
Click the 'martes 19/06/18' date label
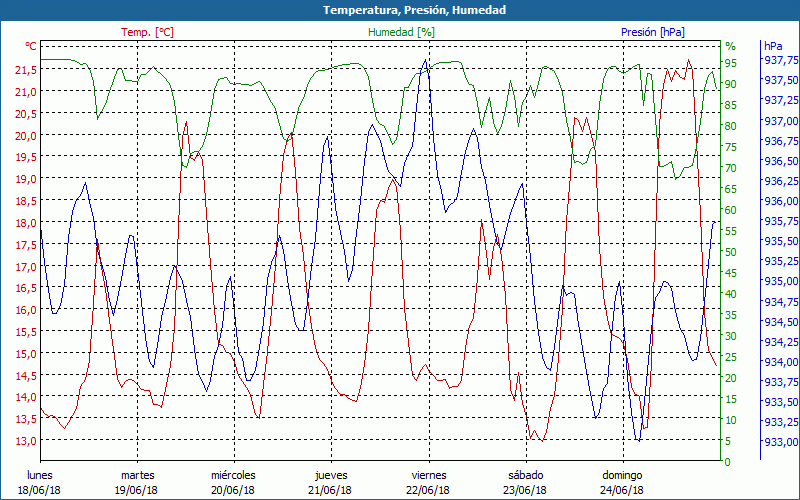tap(137, 483)
